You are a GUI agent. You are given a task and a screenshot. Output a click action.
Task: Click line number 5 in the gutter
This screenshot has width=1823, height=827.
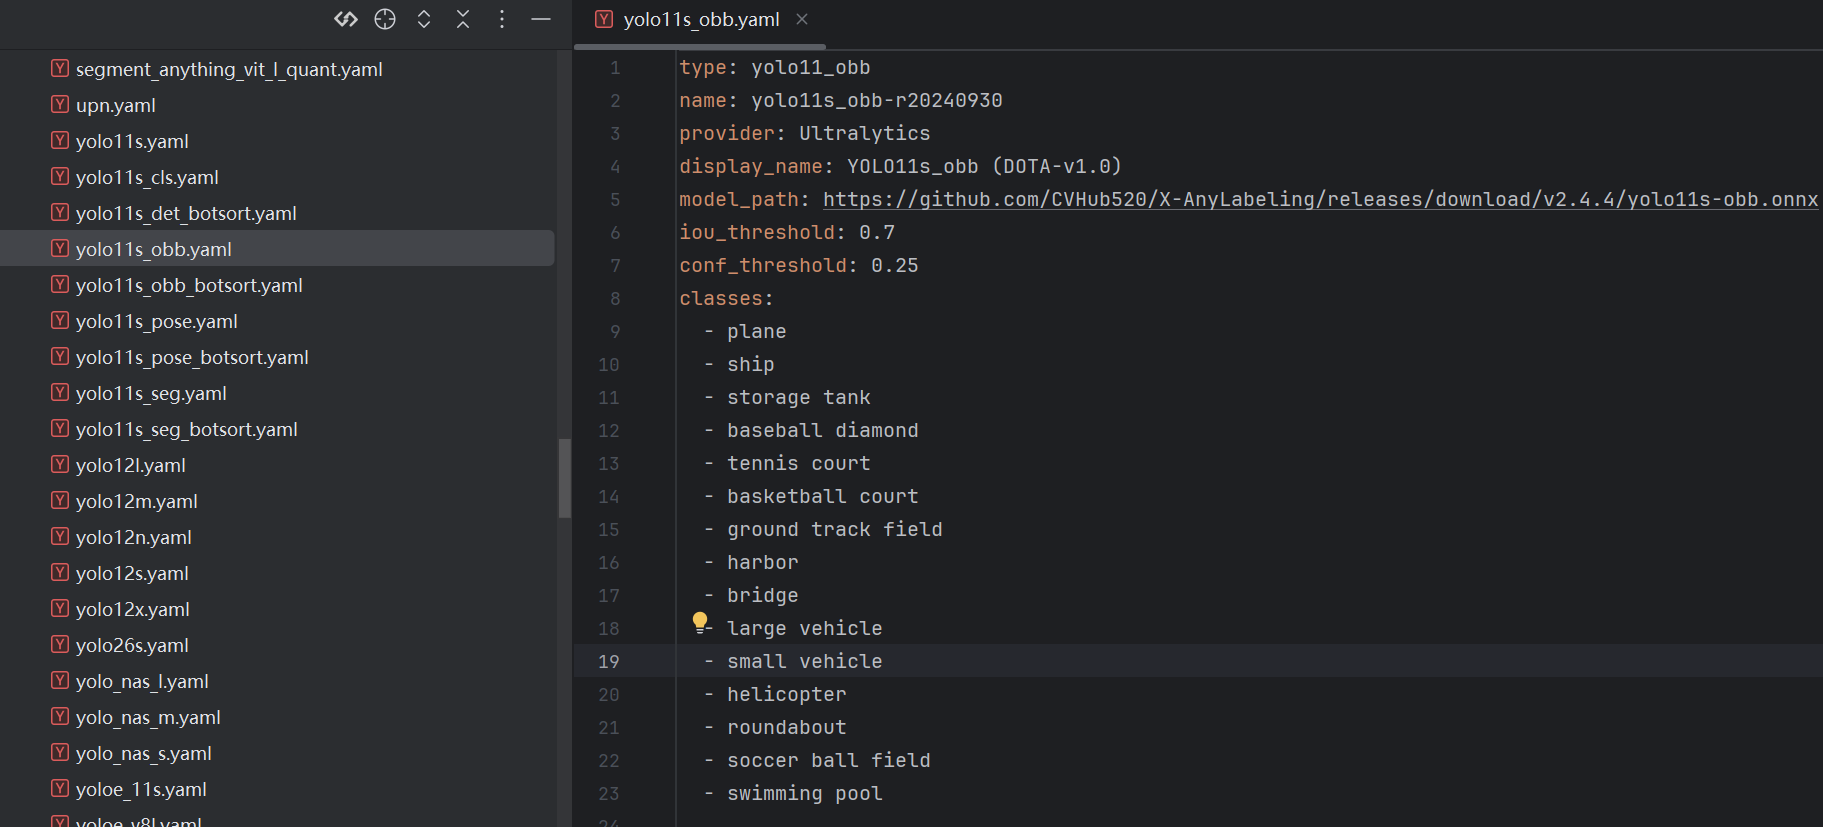[615, 199]
